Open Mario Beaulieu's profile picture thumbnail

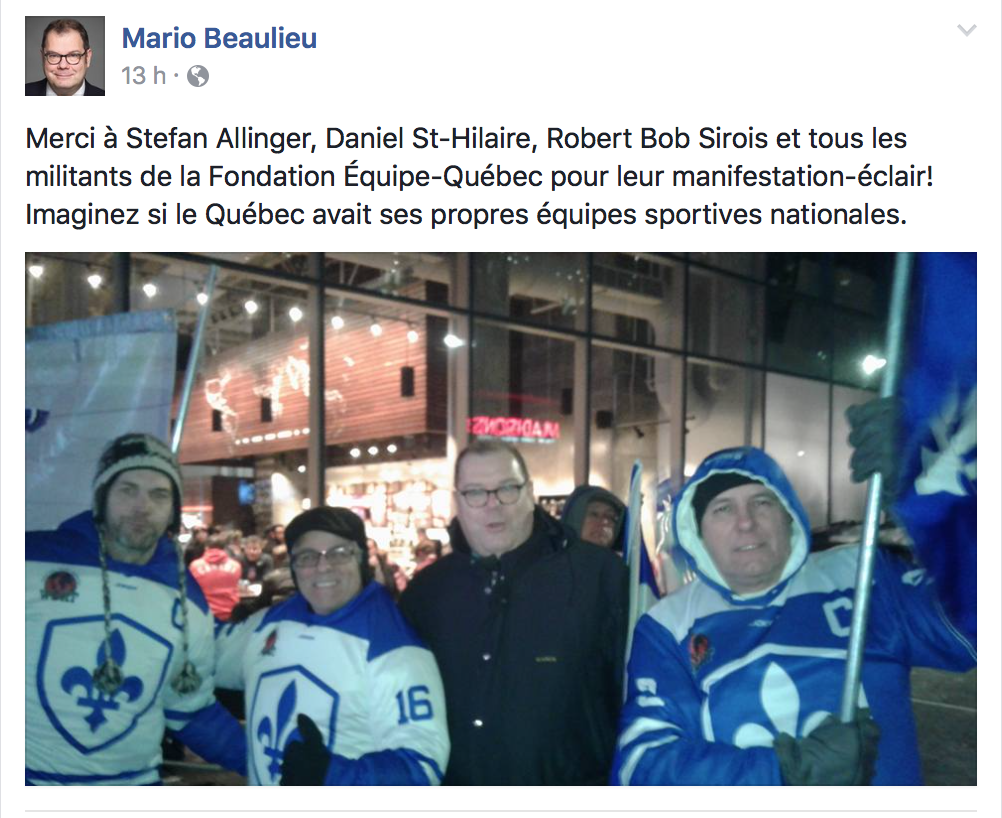pos(65,56)
